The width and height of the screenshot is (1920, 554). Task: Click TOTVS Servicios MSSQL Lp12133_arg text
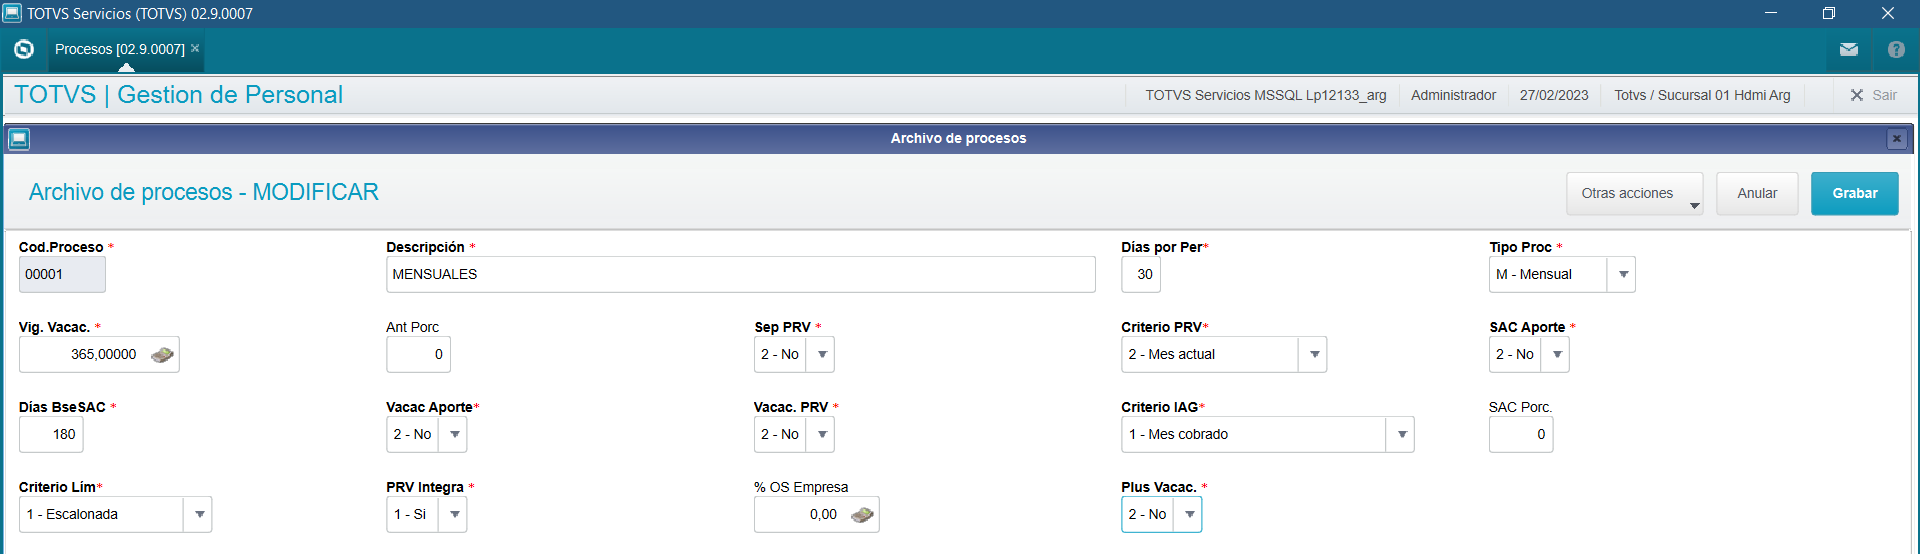[x=1266, y=95]
